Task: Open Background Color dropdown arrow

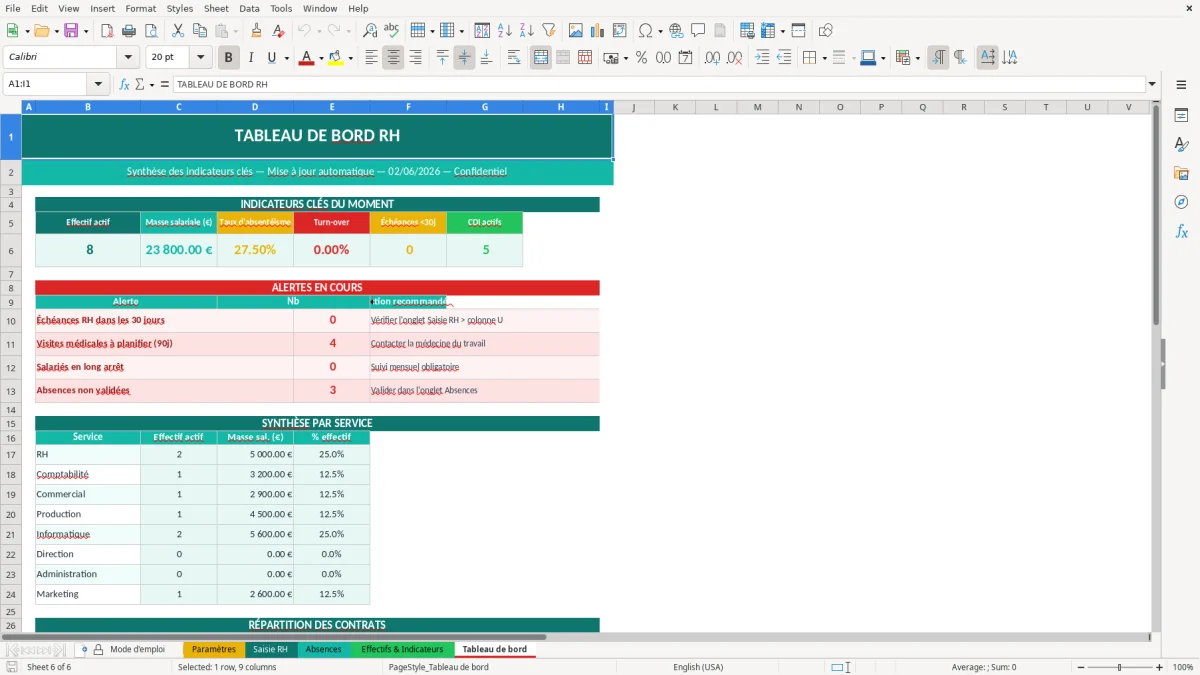Action: (350, 58)
